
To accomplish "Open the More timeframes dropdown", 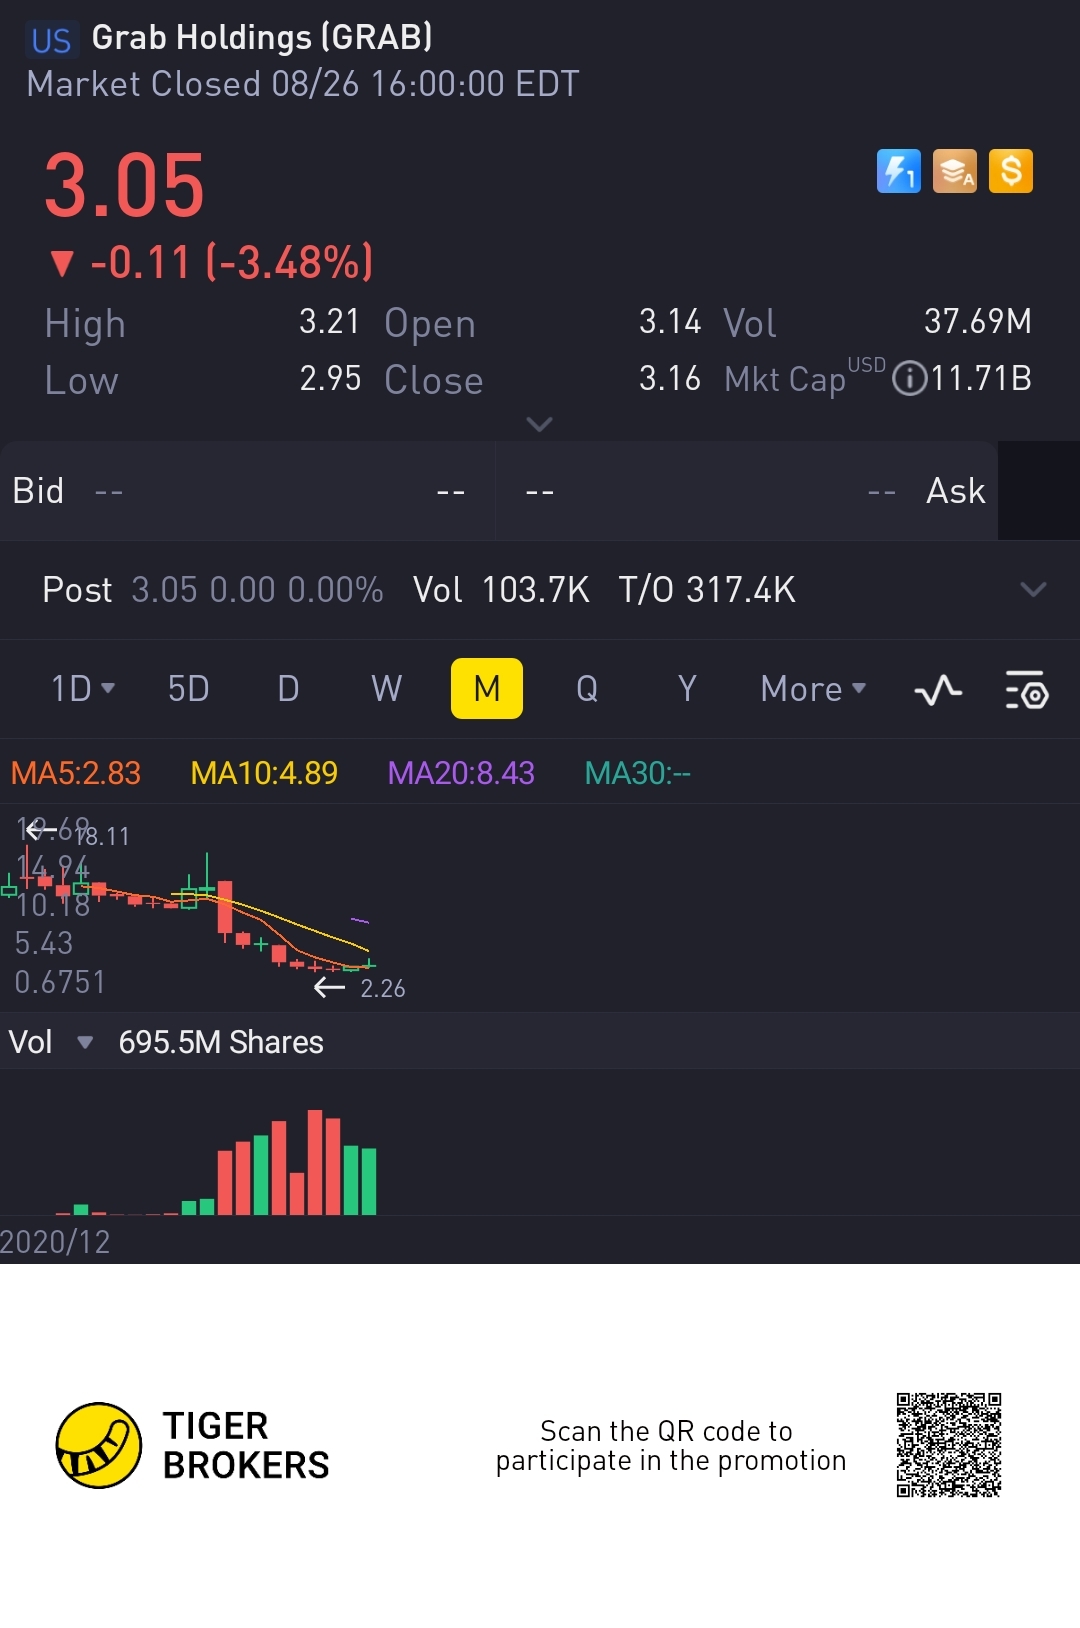I will click(x=813, y=689).
